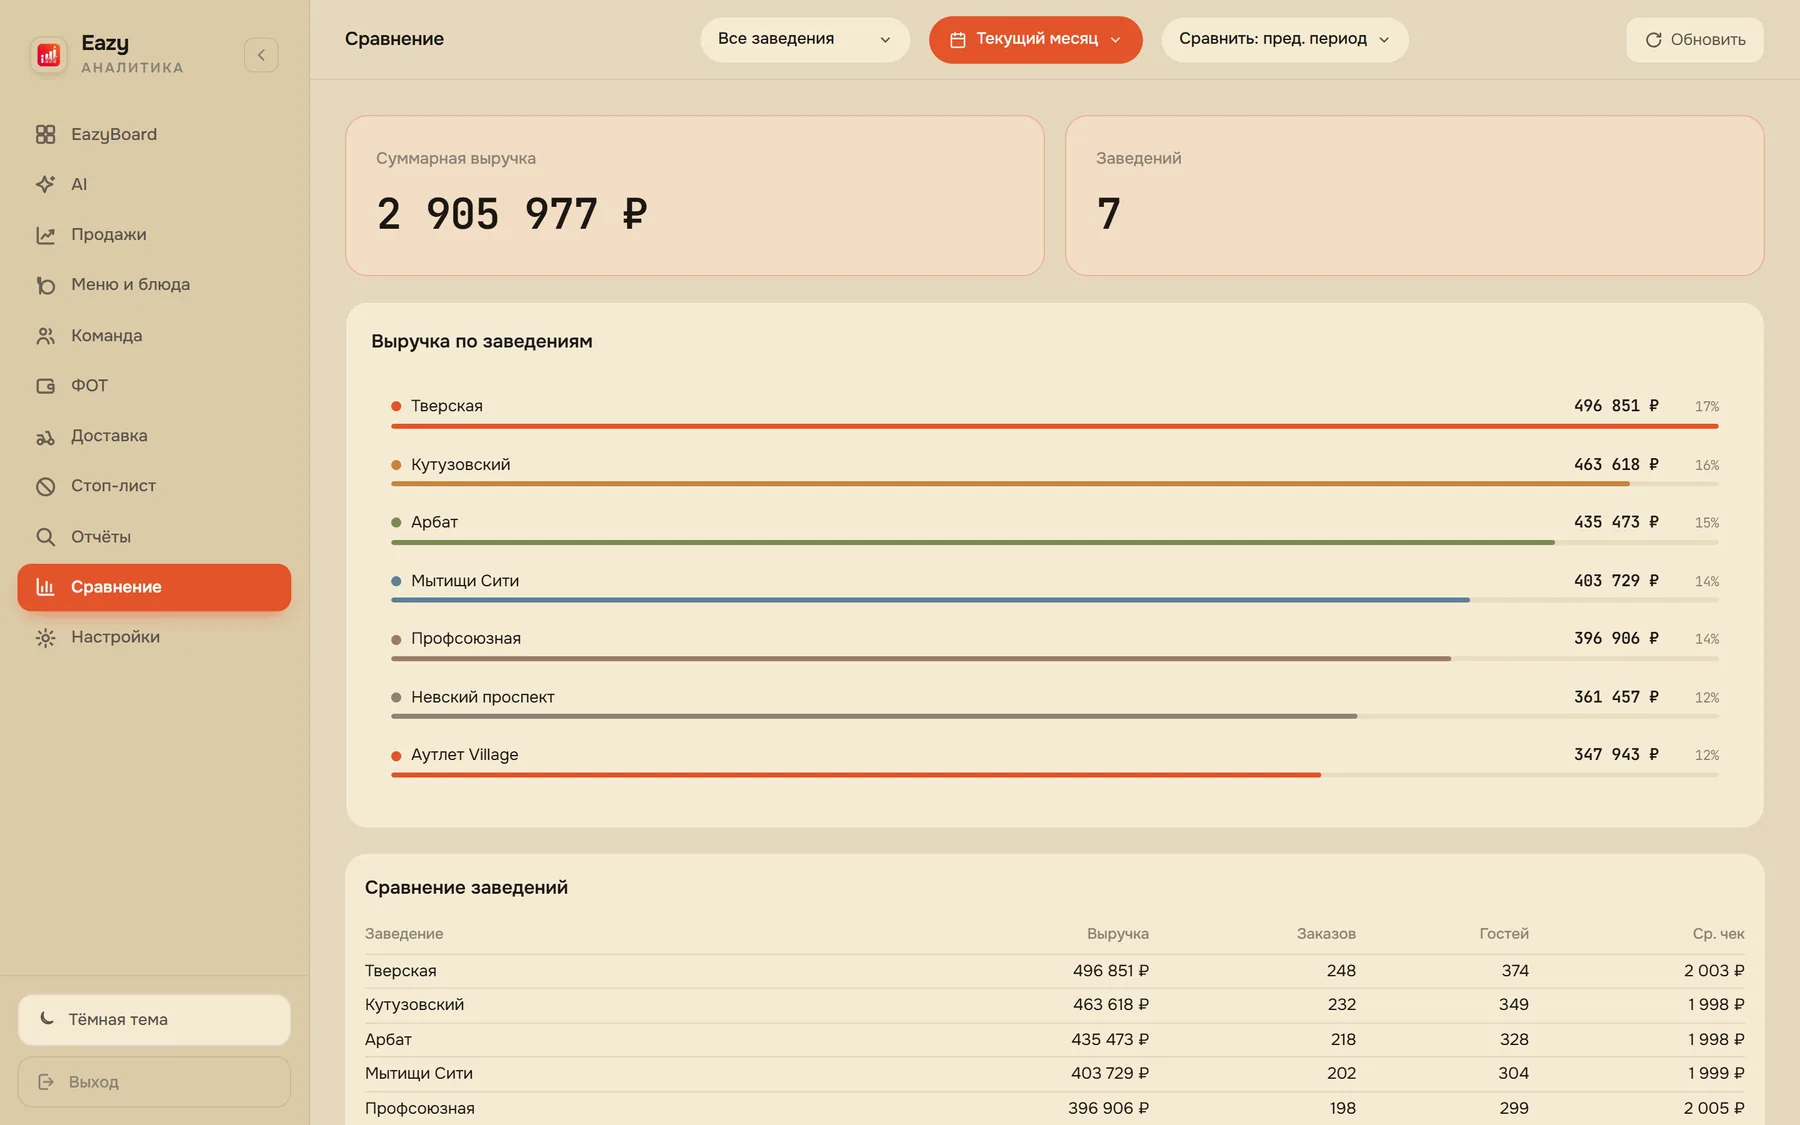Image resolution: width=1800 pixels, height=1125 pixels.
Task: Open Настройки
Action: point(154,637)
